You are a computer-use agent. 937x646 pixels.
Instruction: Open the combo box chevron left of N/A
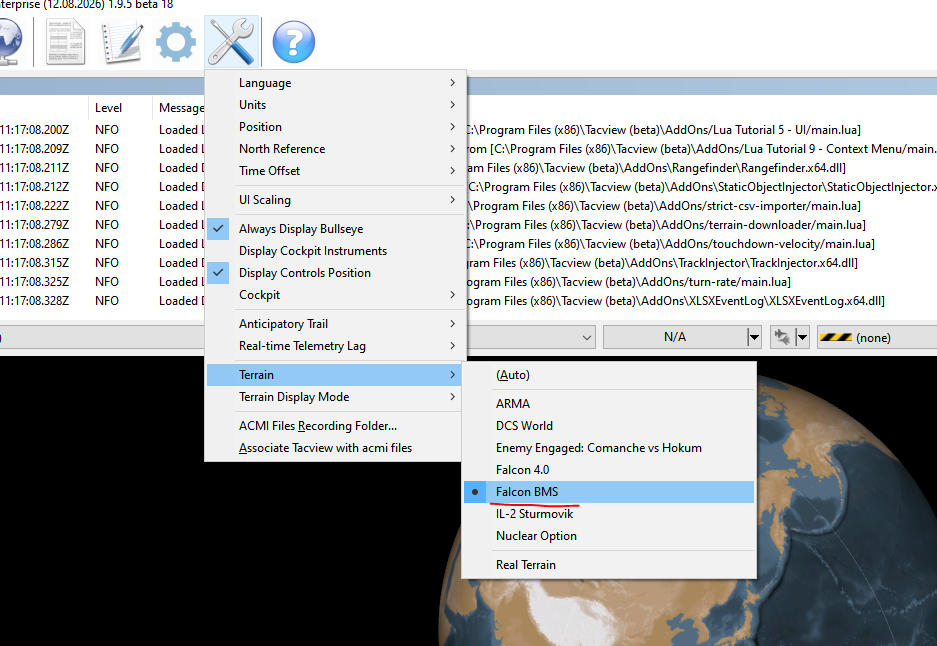click(587, 338)
